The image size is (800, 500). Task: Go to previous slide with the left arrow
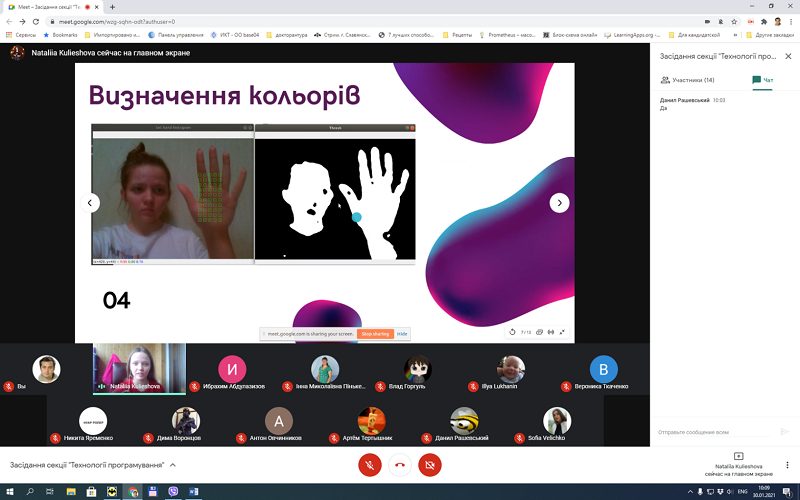point(90,203)
